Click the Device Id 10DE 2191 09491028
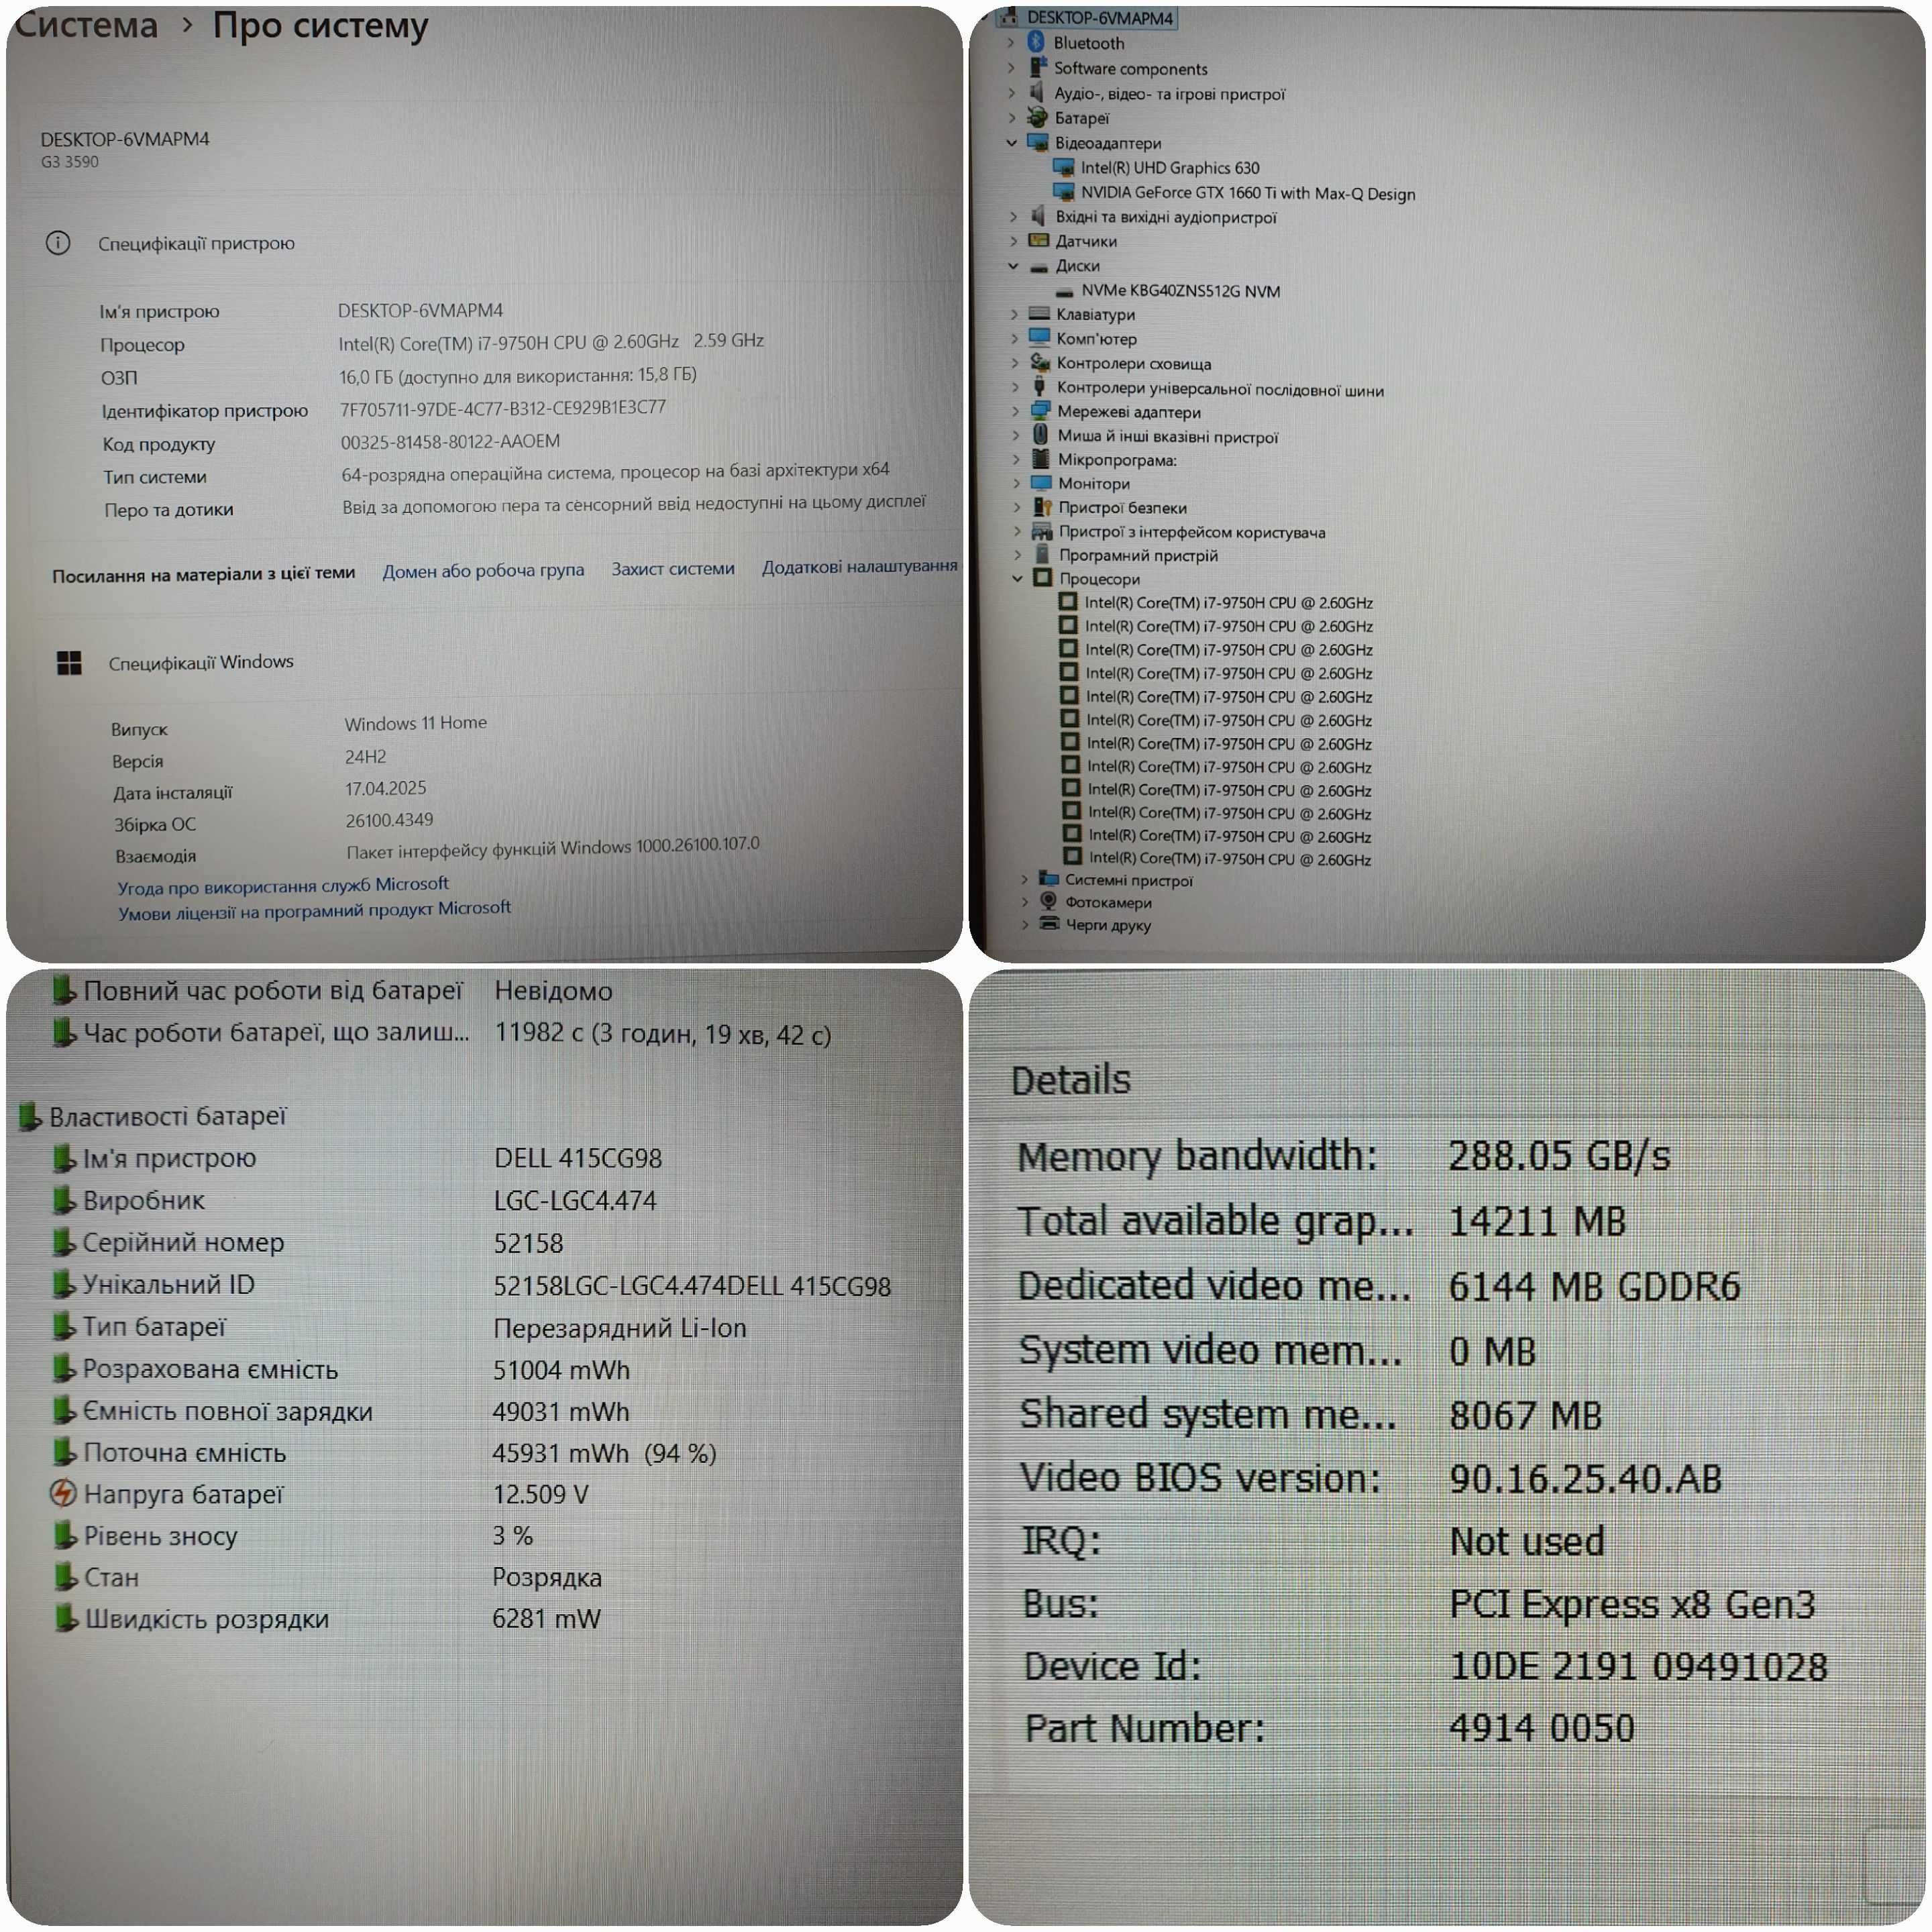This screenshot has height=1932, width=1932. pyautogui.click(x=1639, y=1666)
